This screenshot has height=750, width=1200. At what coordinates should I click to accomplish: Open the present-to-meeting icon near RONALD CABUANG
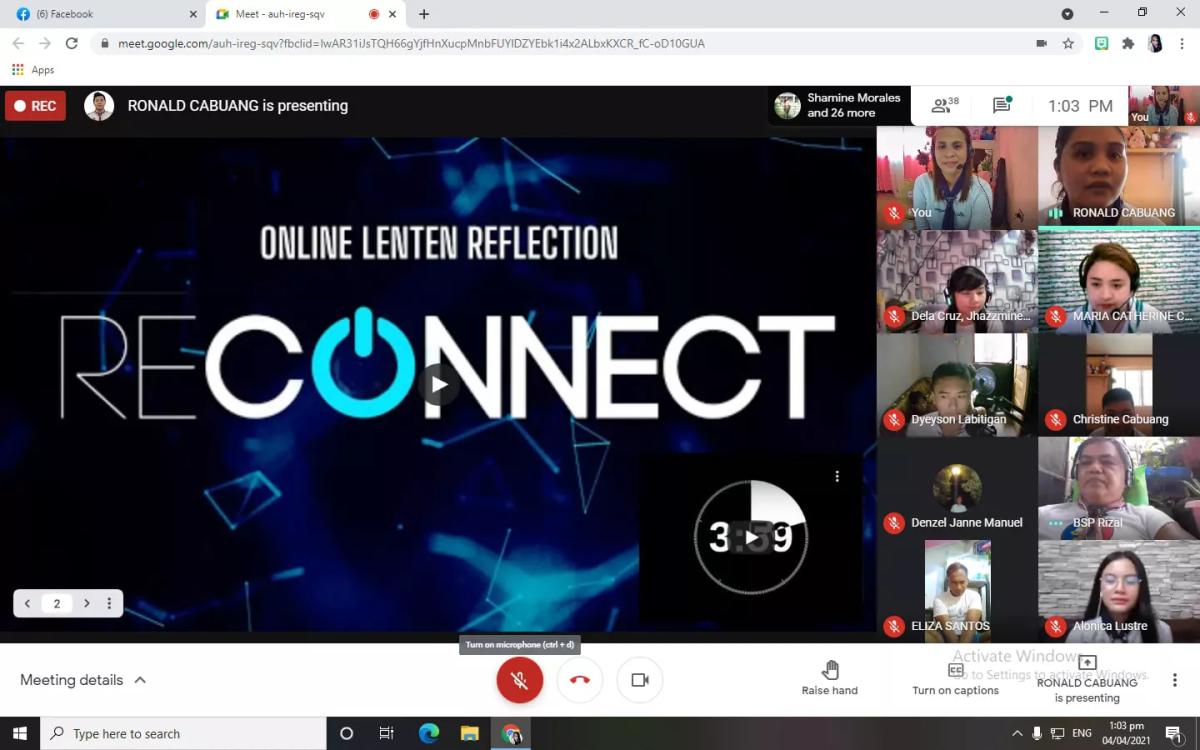(x=1087, y=663)
